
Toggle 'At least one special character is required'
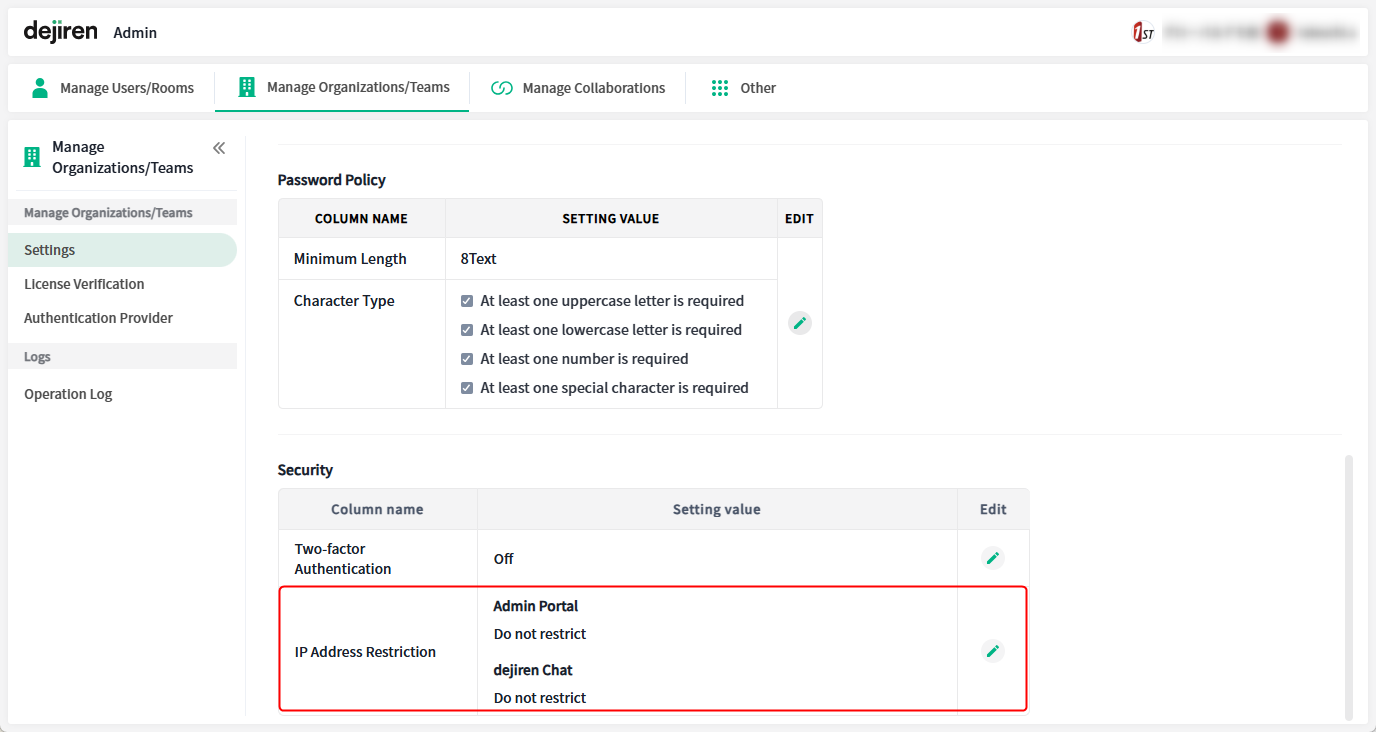[x=467, y=388]
